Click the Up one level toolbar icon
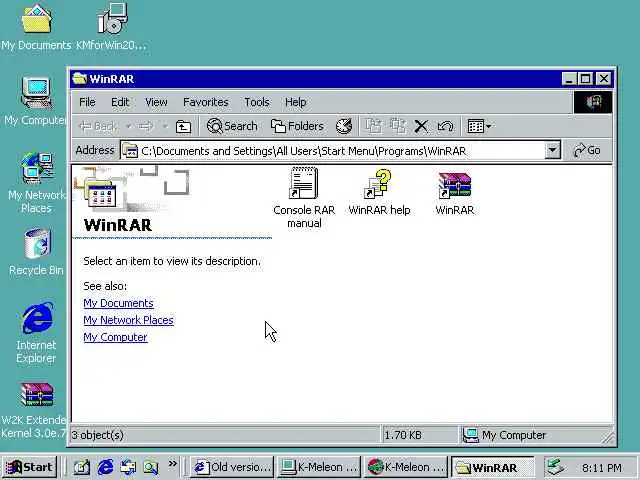Screen dimensions: 640x480 pos(183,127)
